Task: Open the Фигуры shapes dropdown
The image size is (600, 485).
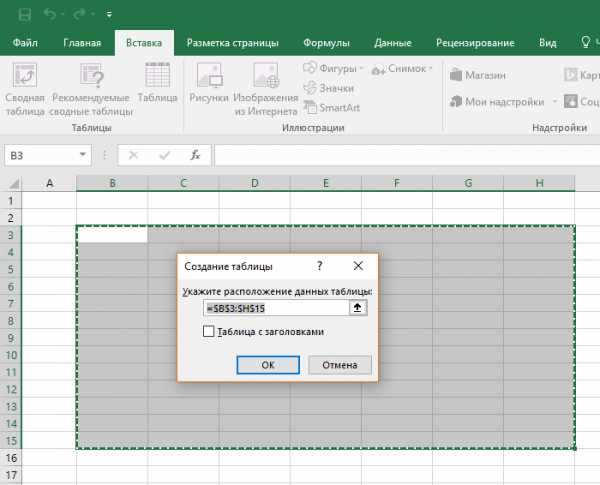Action: [x=333, y=69]
